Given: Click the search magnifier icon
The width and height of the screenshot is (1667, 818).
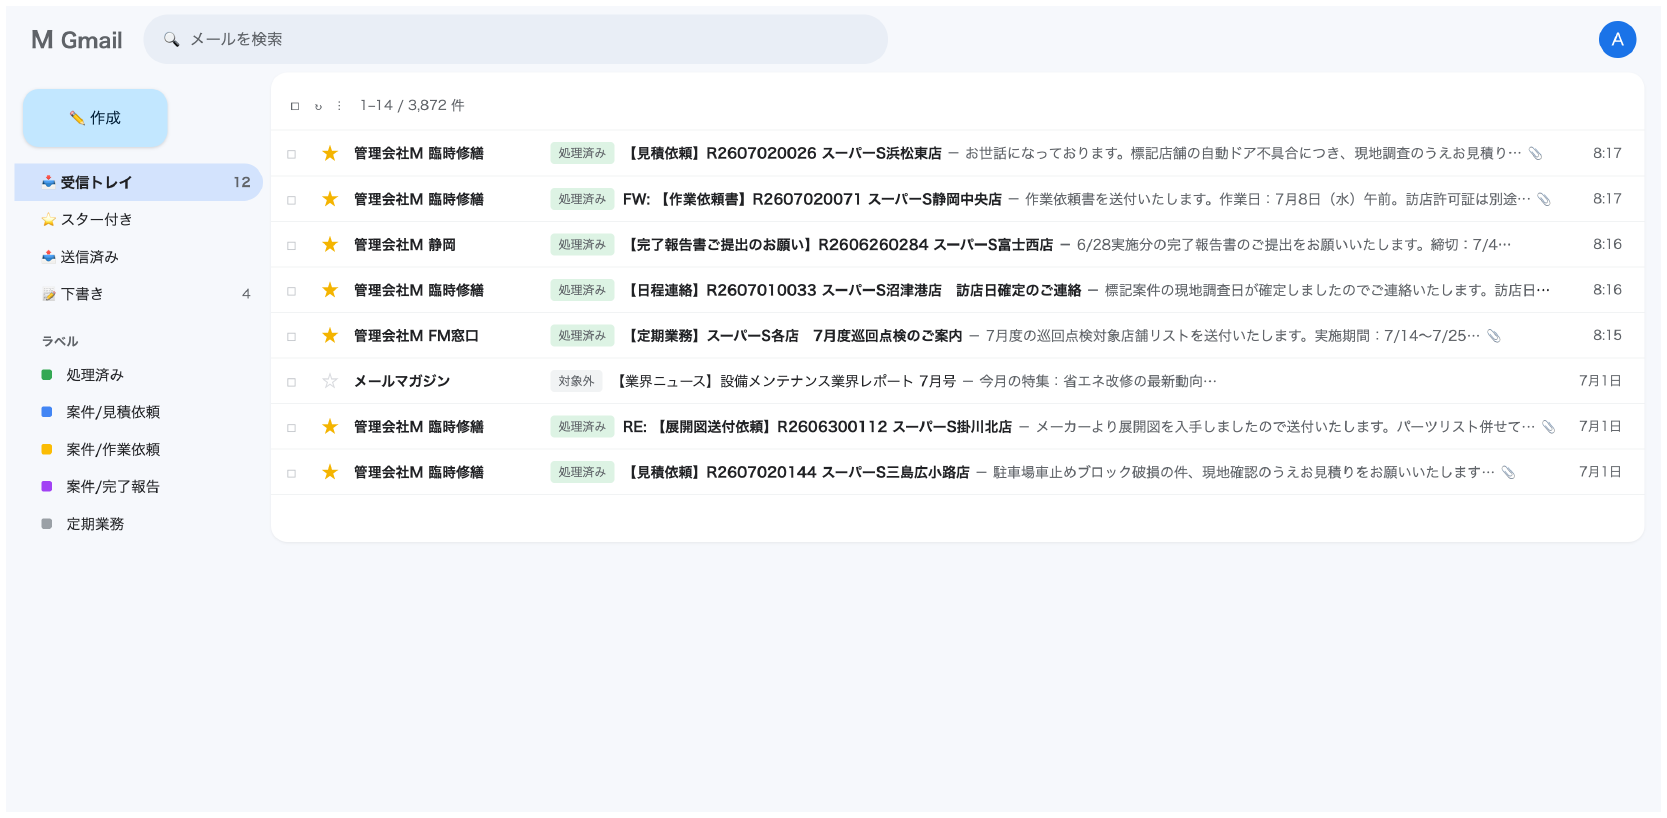Looking at the screenshot, I should coord(171,39).
